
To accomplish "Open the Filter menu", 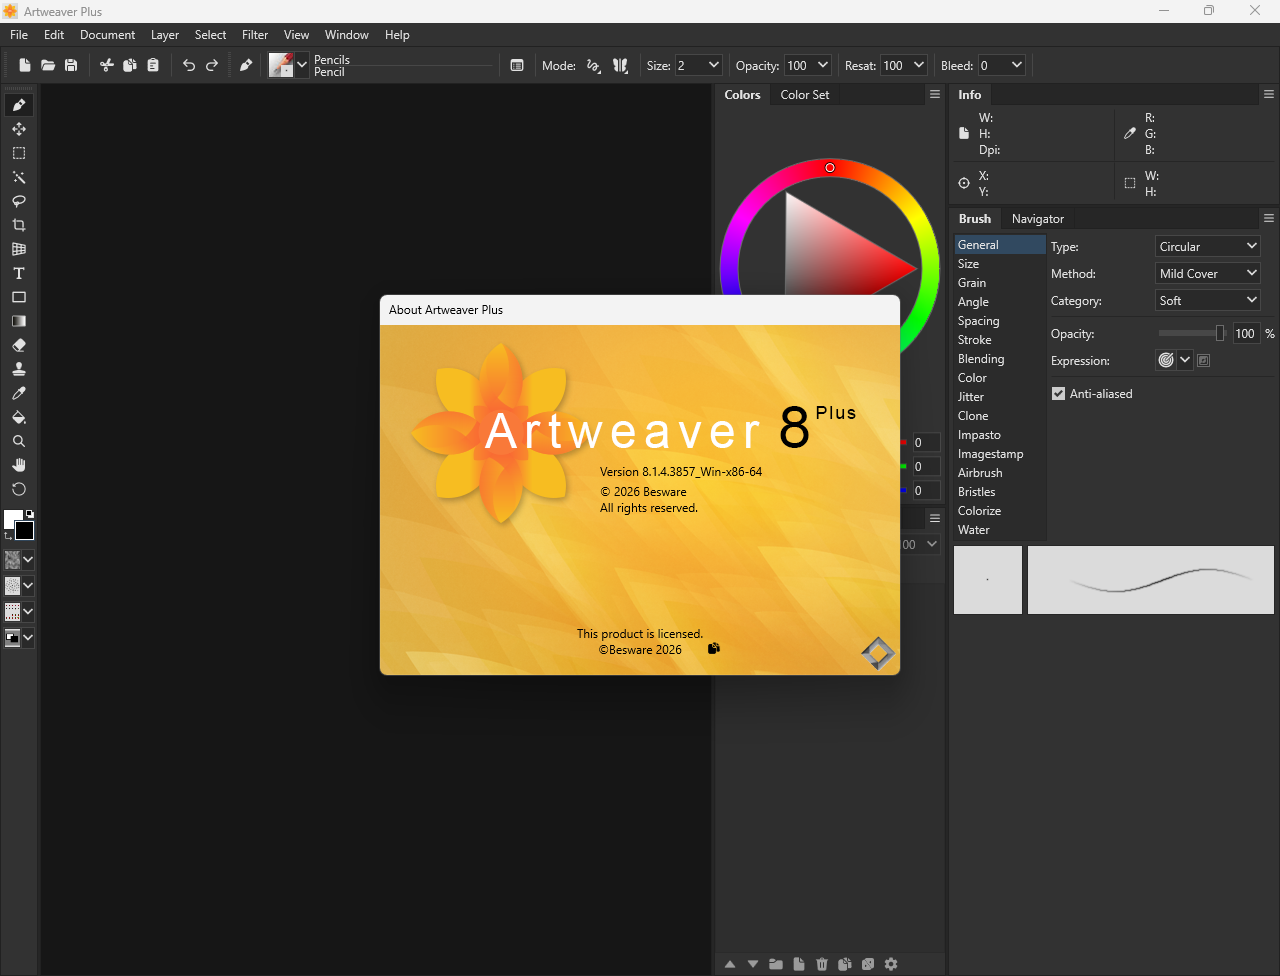I will point(255,35).
